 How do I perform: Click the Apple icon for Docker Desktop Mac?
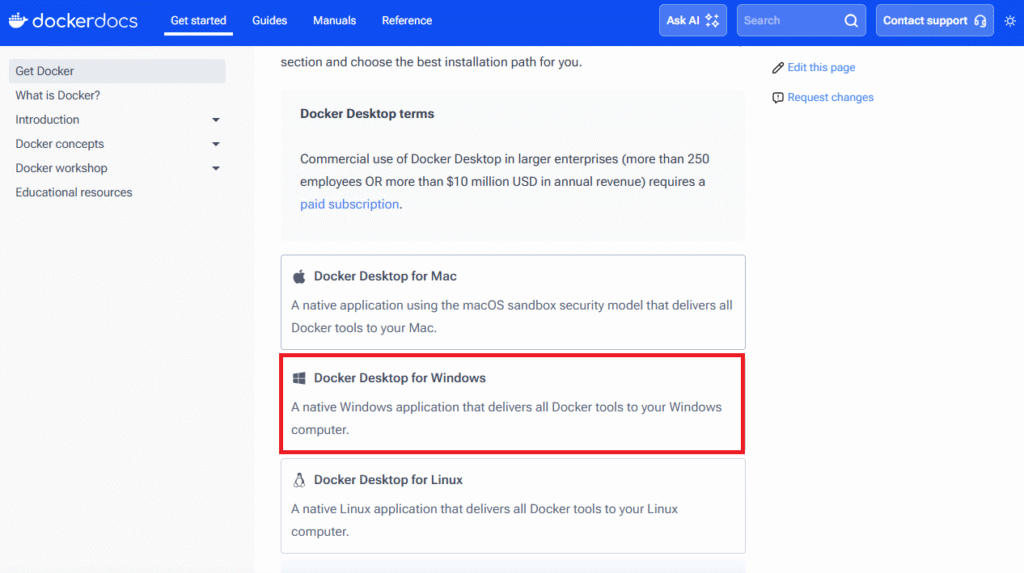[x=299, y=277]
